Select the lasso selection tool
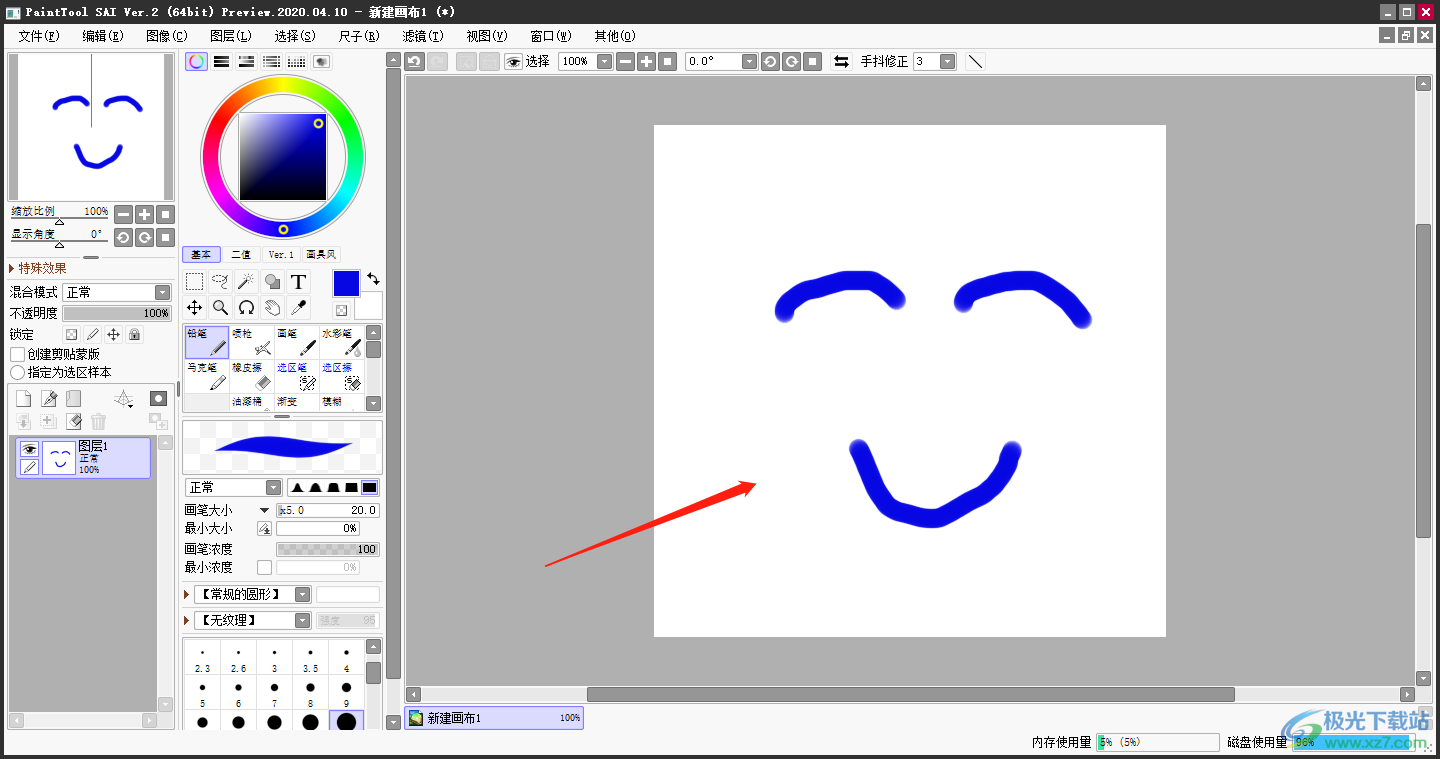This screenshot has width=1440, height=759. (221, 282)
